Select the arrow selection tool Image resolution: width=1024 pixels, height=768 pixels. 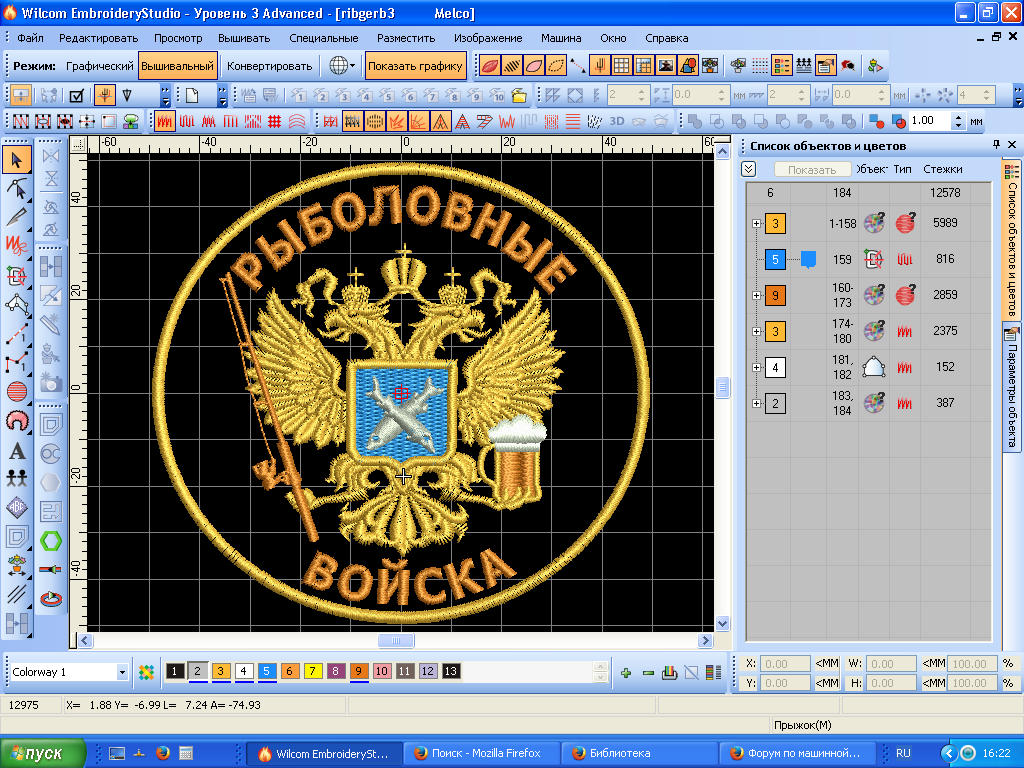(x=17, y=158)
